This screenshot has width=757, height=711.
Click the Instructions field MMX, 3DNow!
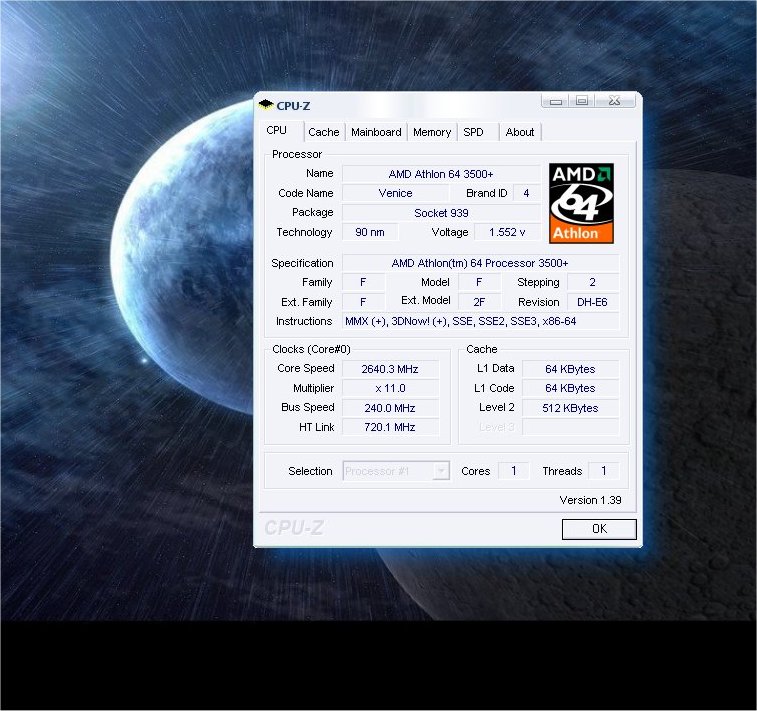pos(480,321)
